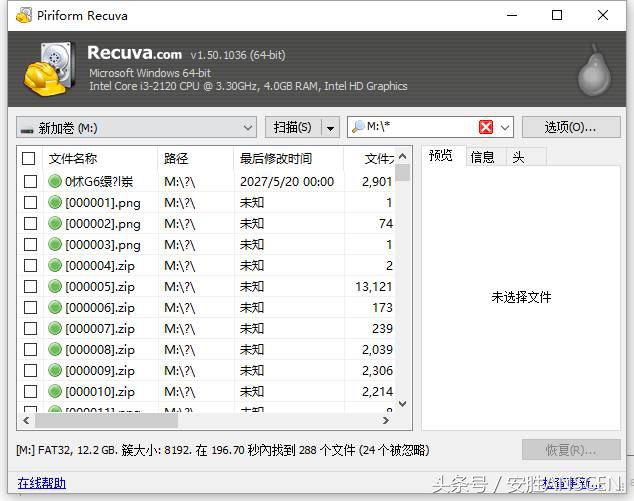Open the 在线帮助 link
The image size is (634, 501).
(42, 483)
